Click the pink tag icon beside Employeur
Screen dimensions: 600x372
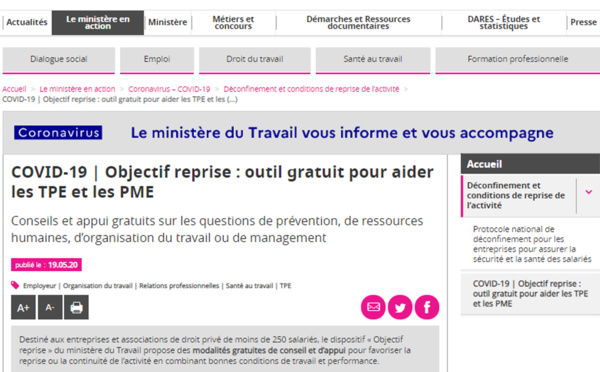pyautogui.click(x=15, y=285)
